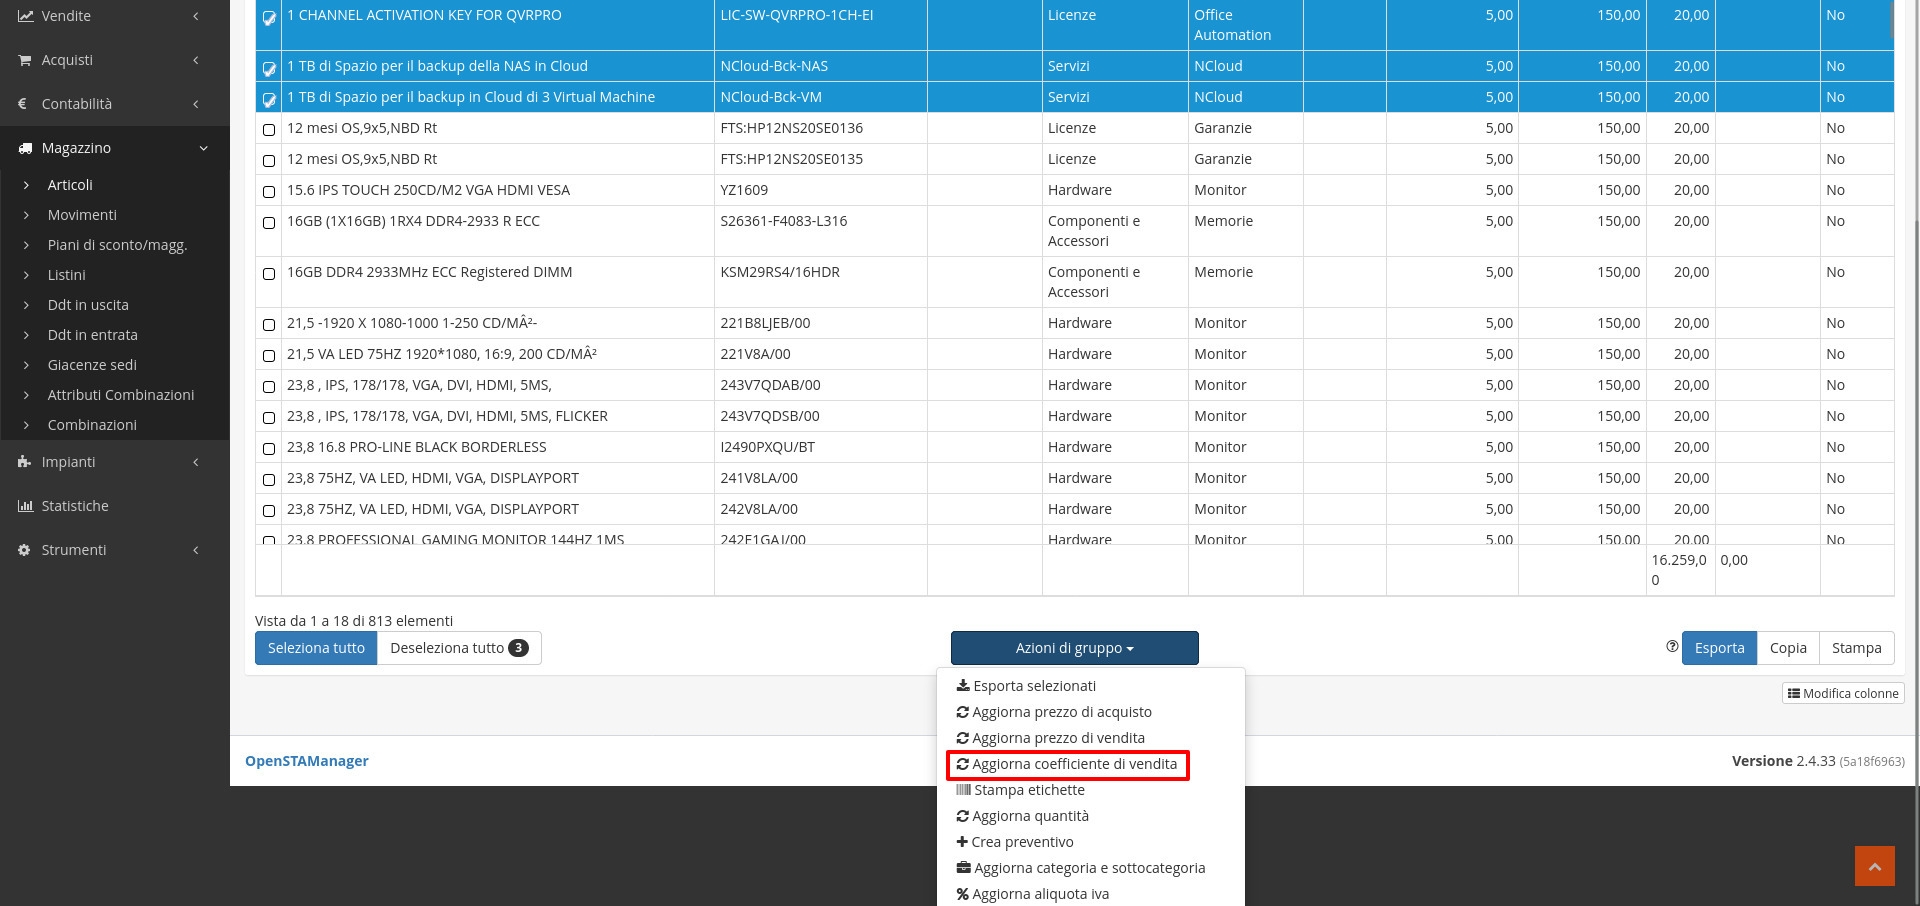Click the euro icon beside Contabilità
This screenshot has height=906, width=1920.
click(24, 104)
